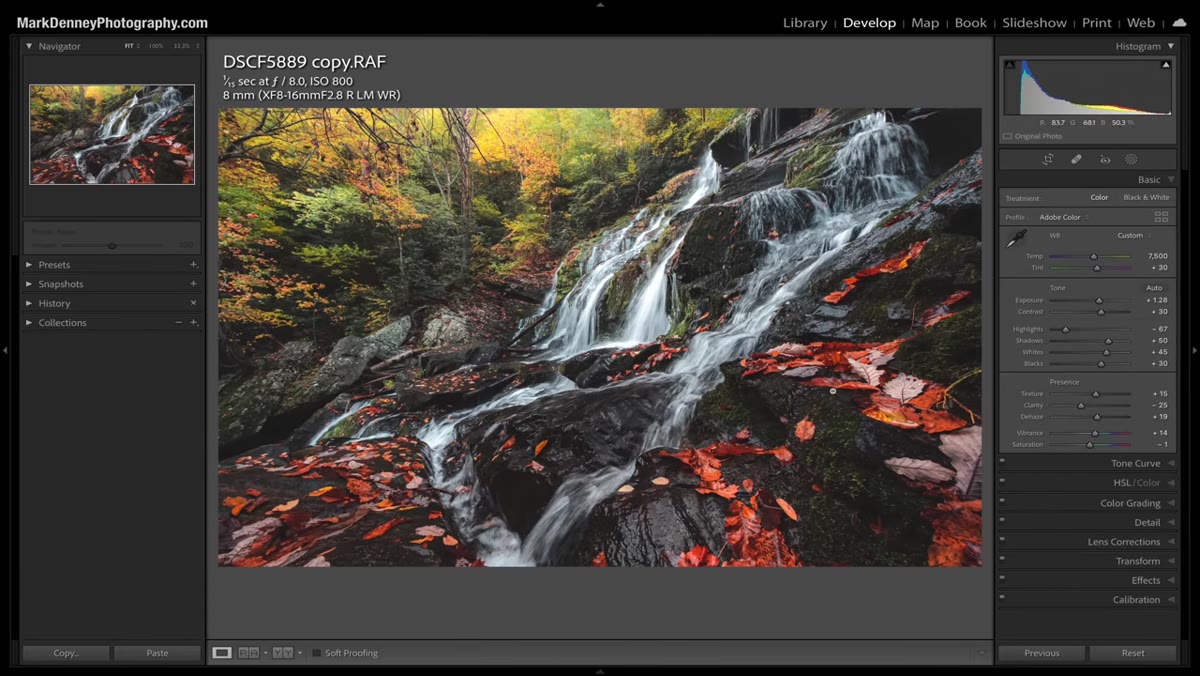Screen dimensions: 1200x676
Task: Remove collection with the minus icon
Action: (179, 322)
